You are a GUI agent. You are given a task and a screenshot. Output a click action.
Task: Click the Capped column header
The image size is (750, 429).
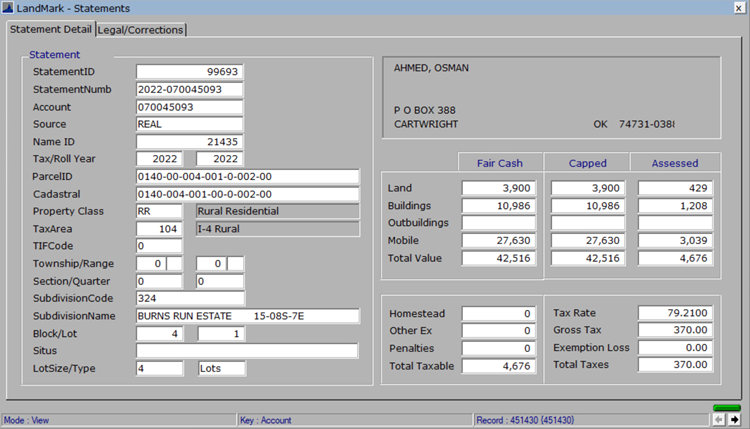tap(587, 163)
